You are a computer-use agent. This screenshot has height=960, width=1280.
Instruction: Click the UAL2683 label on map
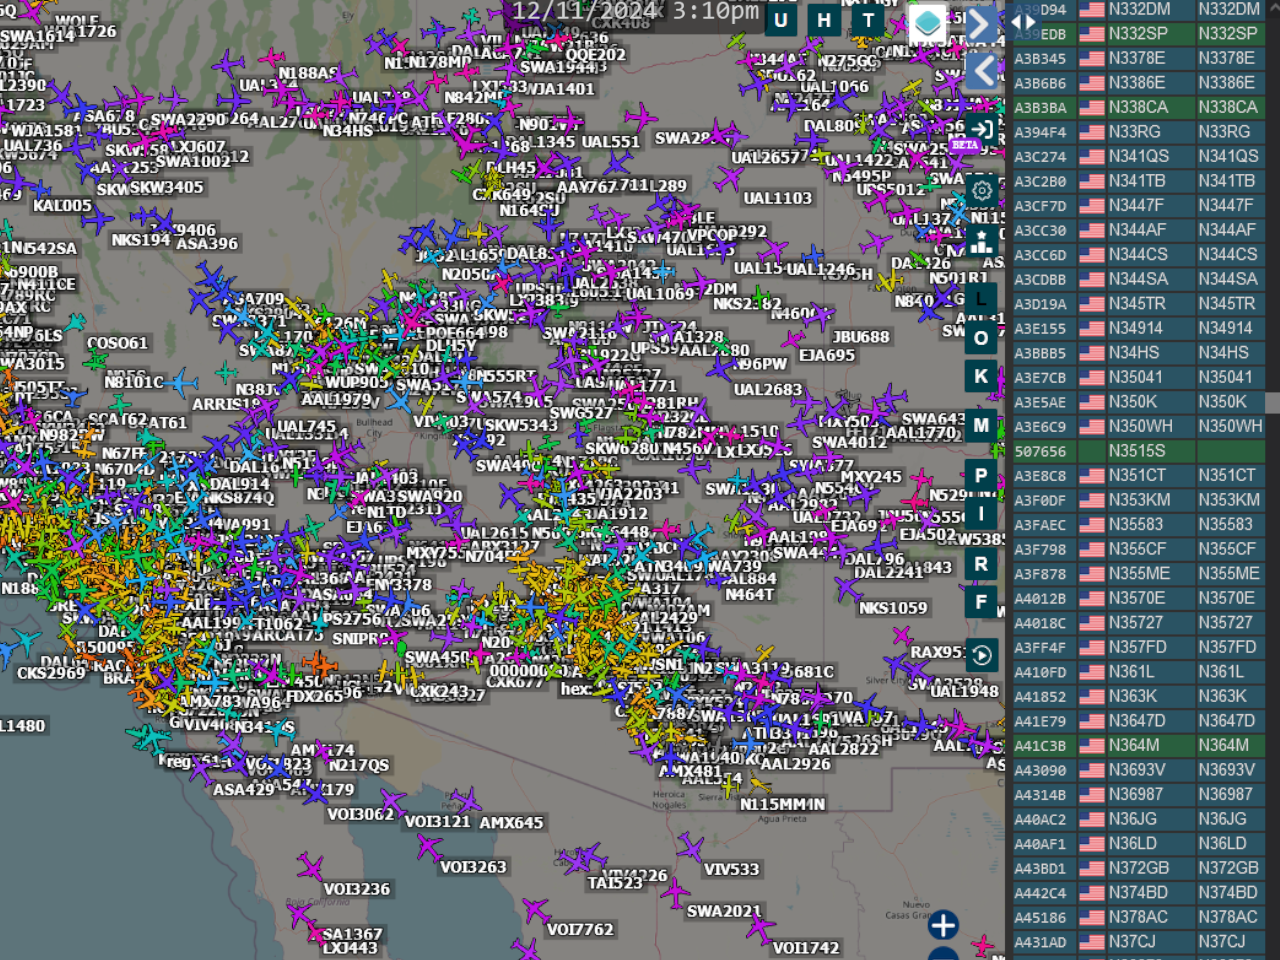(767, 390)
